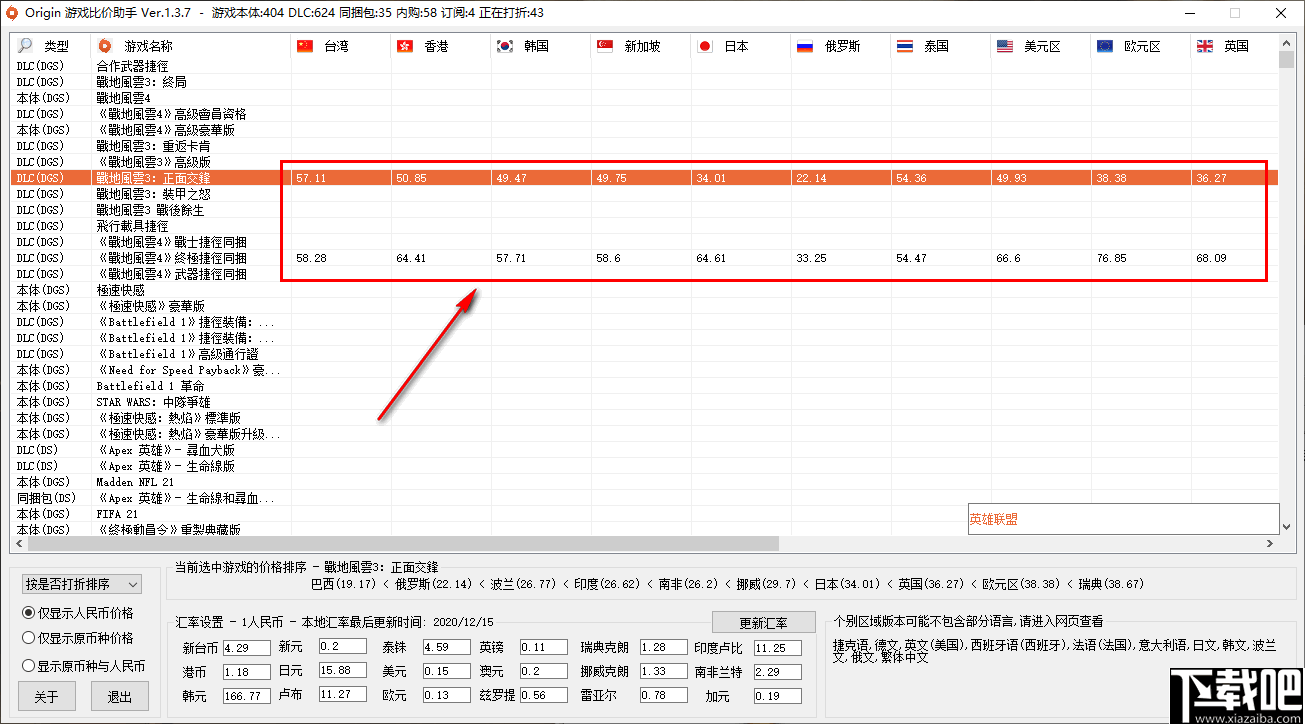
Task: Select the 美元区 flag icon
Action: point(1003,45)
